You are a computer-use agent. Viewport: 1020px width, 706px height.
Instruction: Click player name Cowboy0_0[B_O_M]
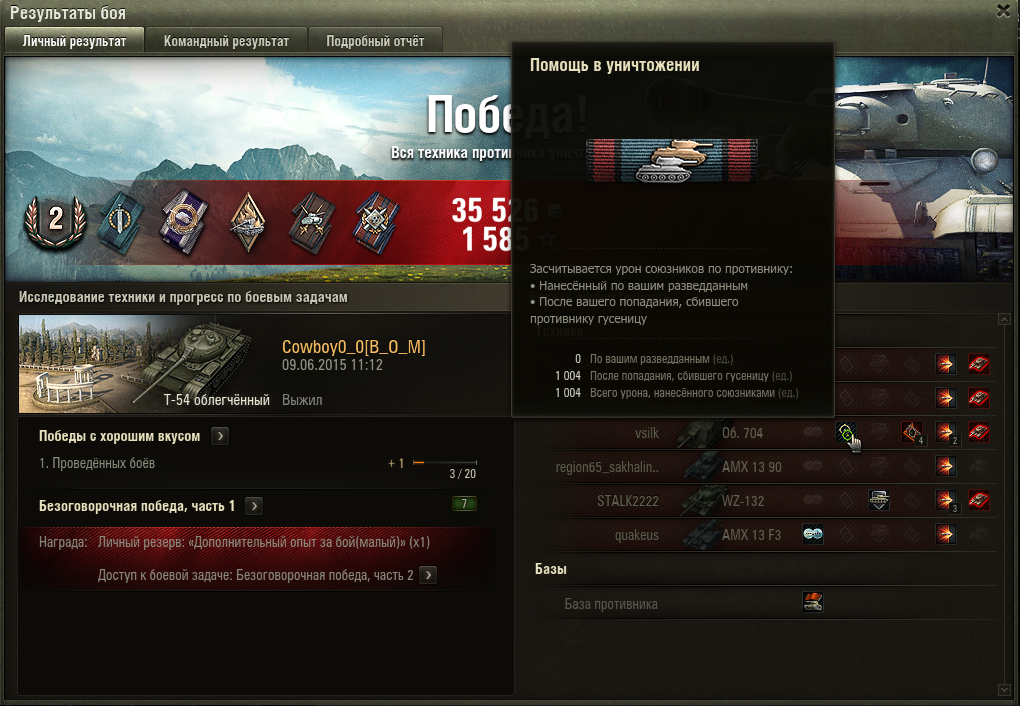(353, 347)
